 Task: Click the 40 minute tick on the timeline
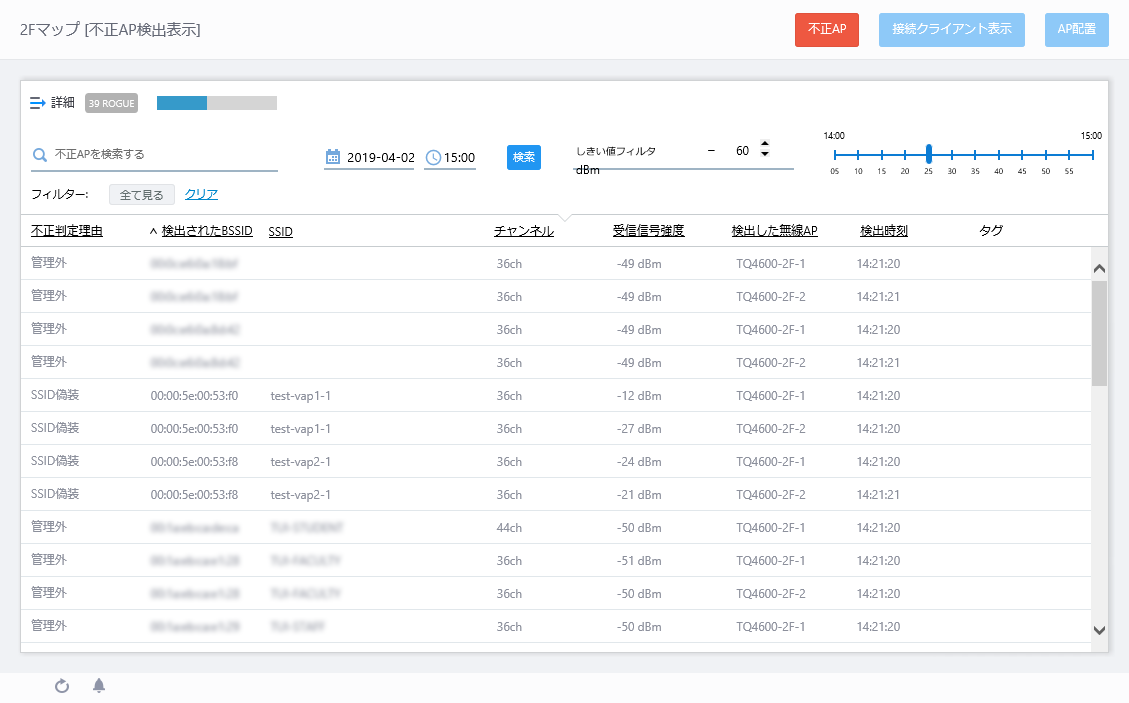click(999, 154)
